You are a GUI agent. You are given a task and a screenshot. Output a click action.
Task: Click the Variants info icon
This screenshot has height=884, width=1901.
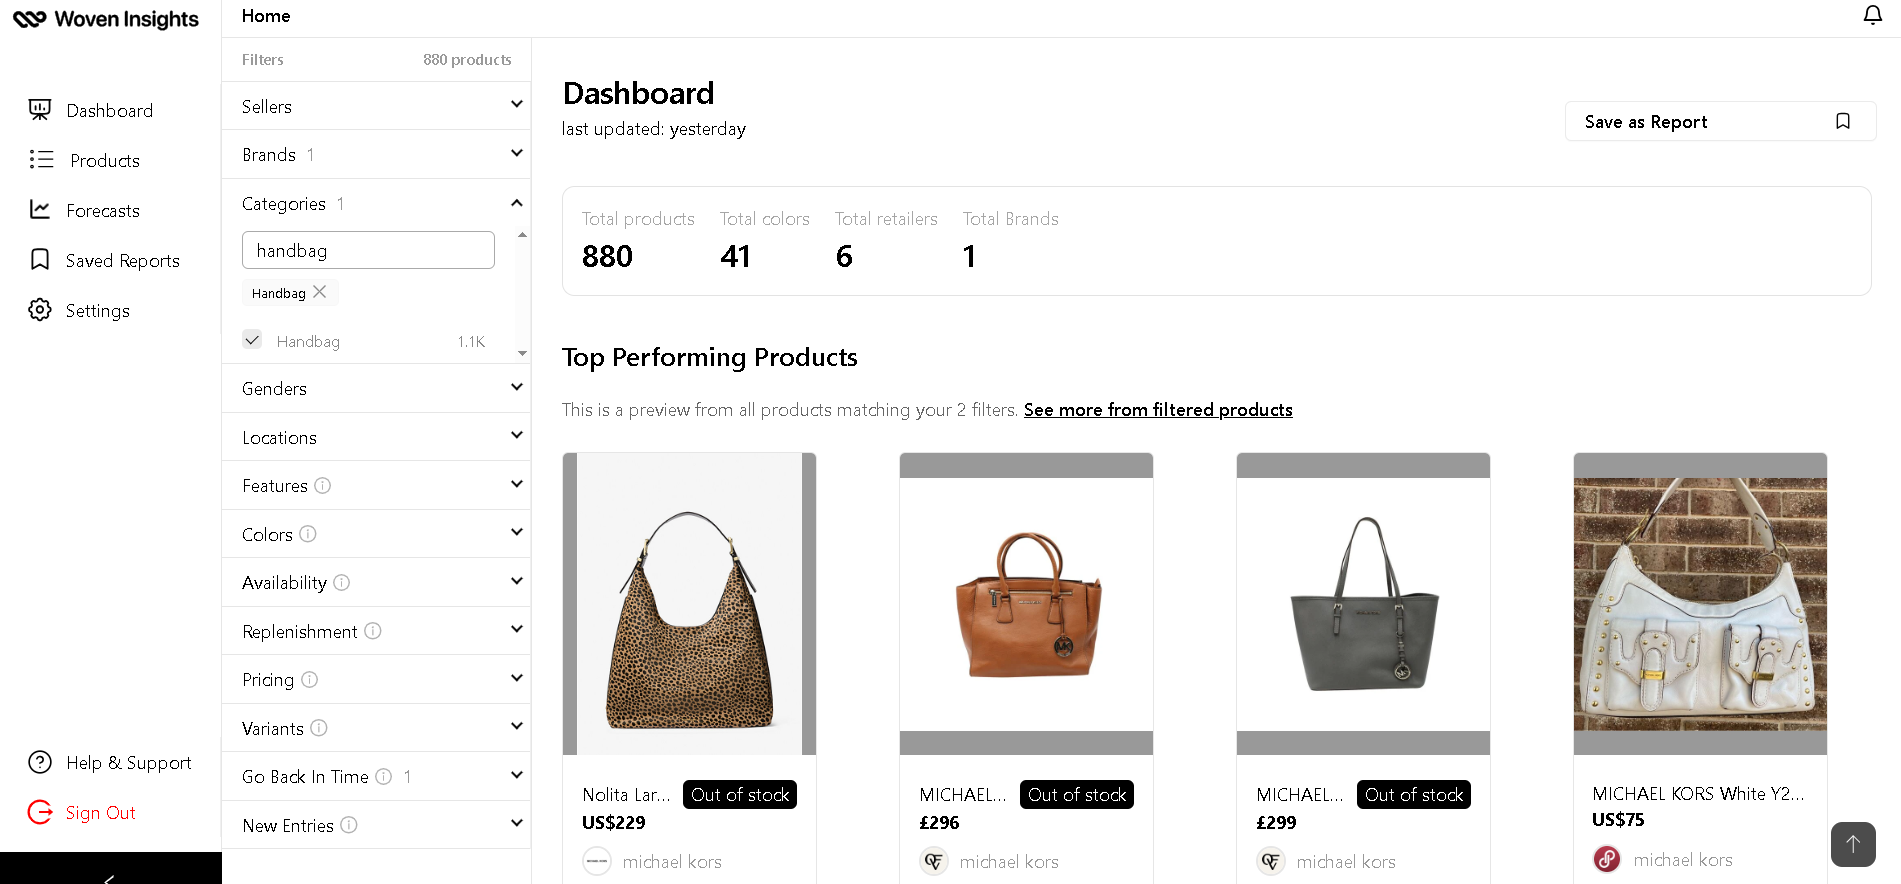click(x=319, y=728)
